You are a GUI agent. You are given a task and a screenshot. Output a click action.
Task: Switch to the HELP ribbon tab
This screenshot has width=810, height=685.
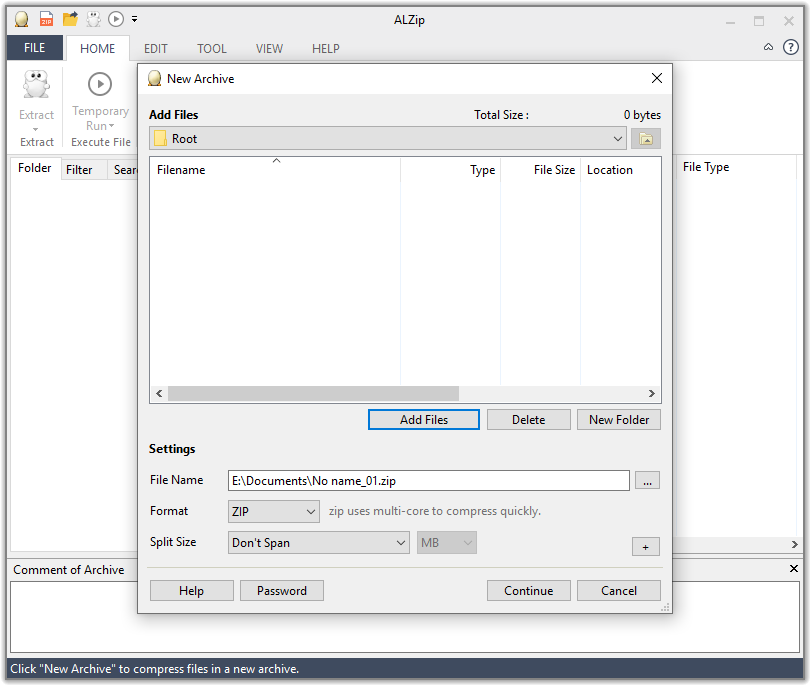(x=325, y=49)
